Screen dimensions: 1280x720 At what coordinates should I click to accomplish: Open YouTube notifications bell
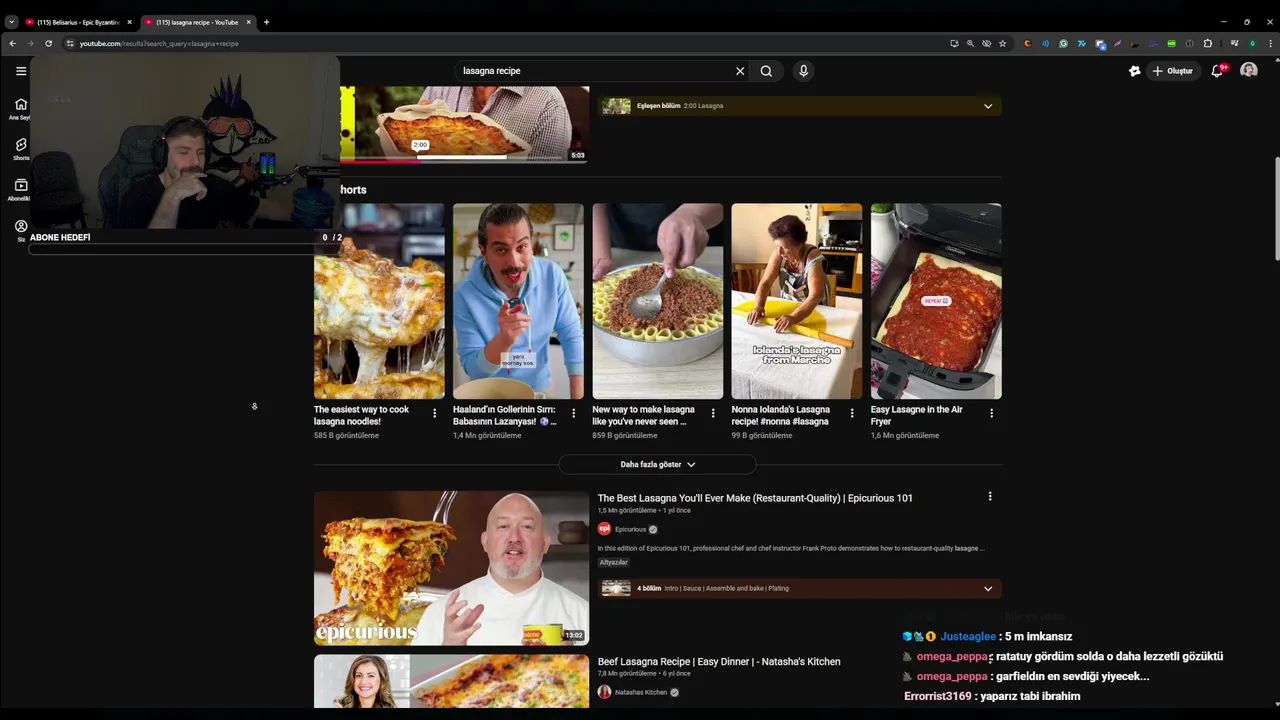coord(1217,71)
